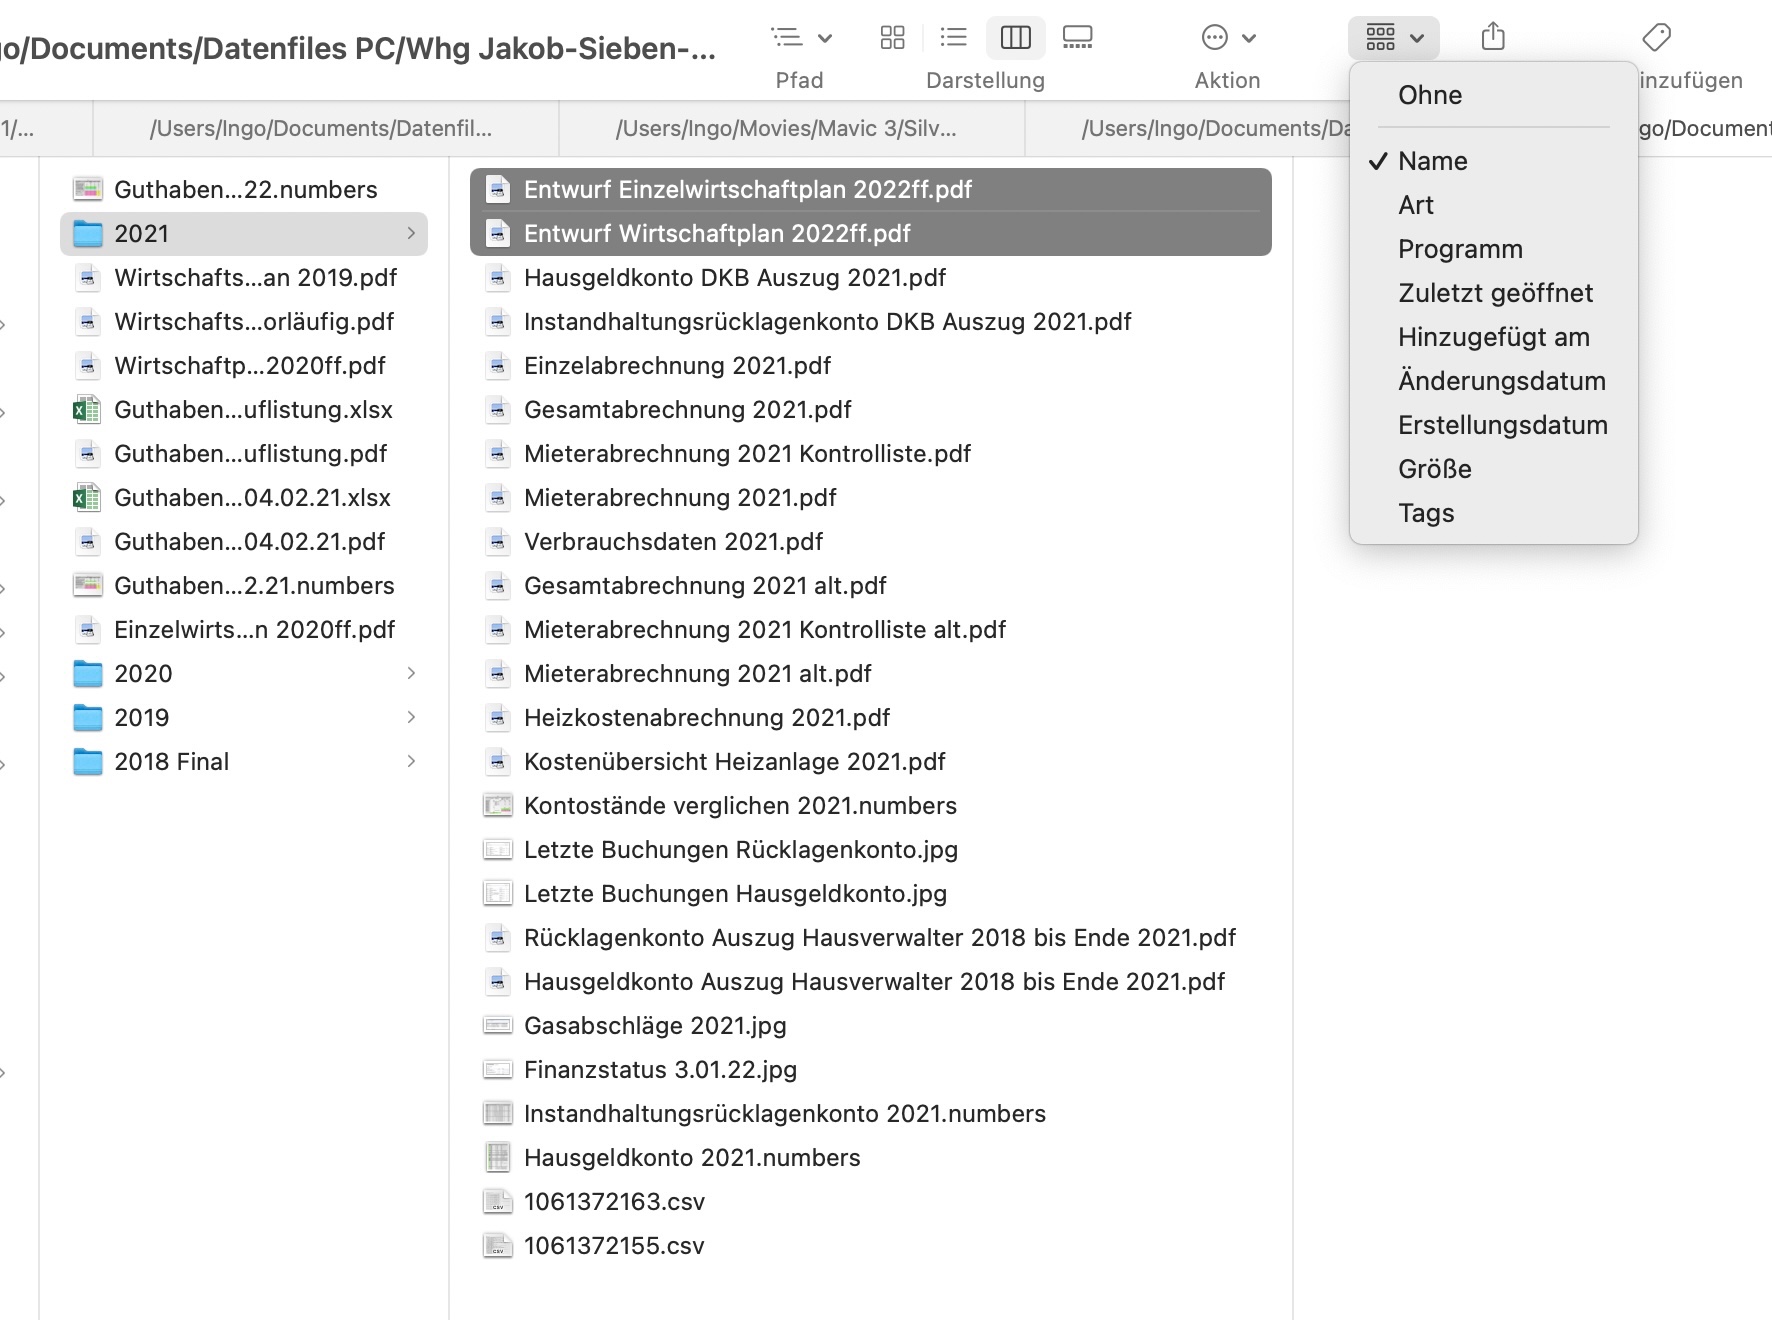Open the Aktion ellipsis menu
Viewport: 1772px width, 1320px height.
[x=1227, y=38]
